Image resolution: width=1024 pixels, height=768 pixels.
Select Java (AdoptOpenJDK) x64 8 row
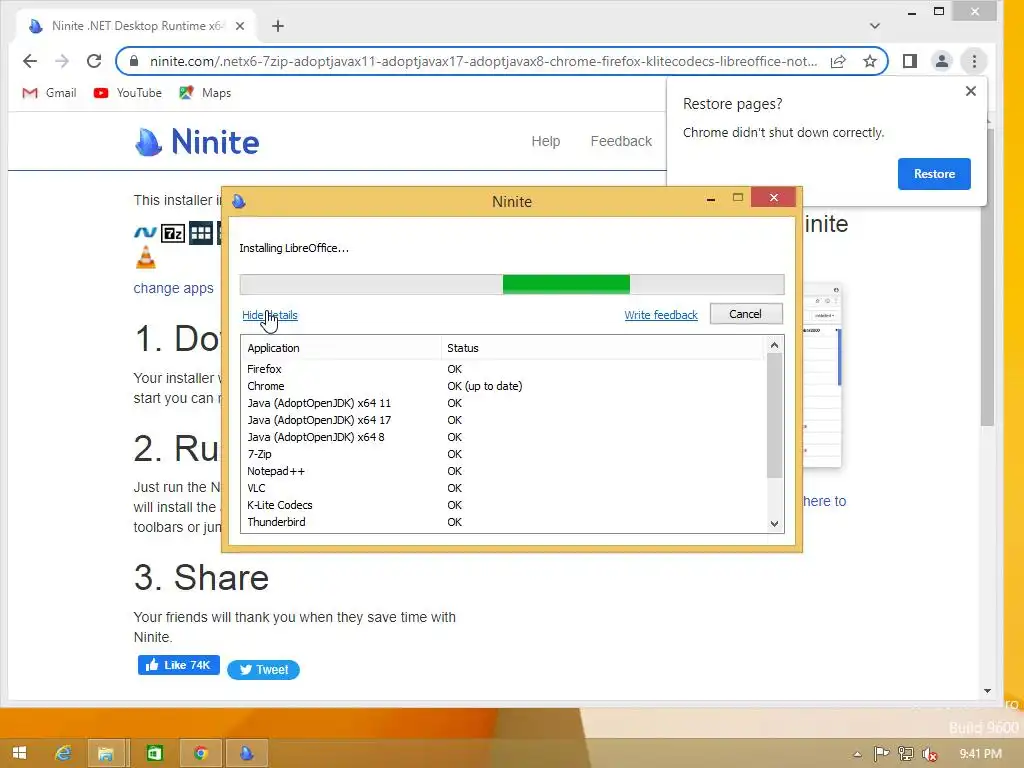coord(503,437)
